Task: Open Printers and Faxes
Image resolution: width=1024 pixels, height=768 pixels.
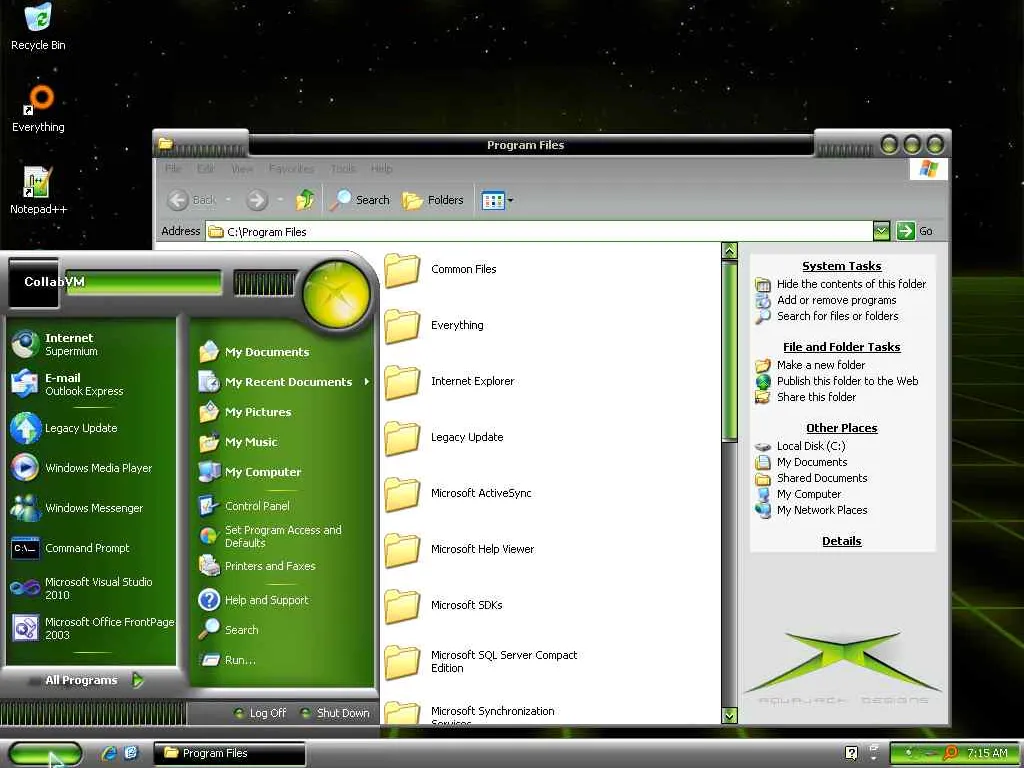Action: pyautogui.click(x=283, y=566)
